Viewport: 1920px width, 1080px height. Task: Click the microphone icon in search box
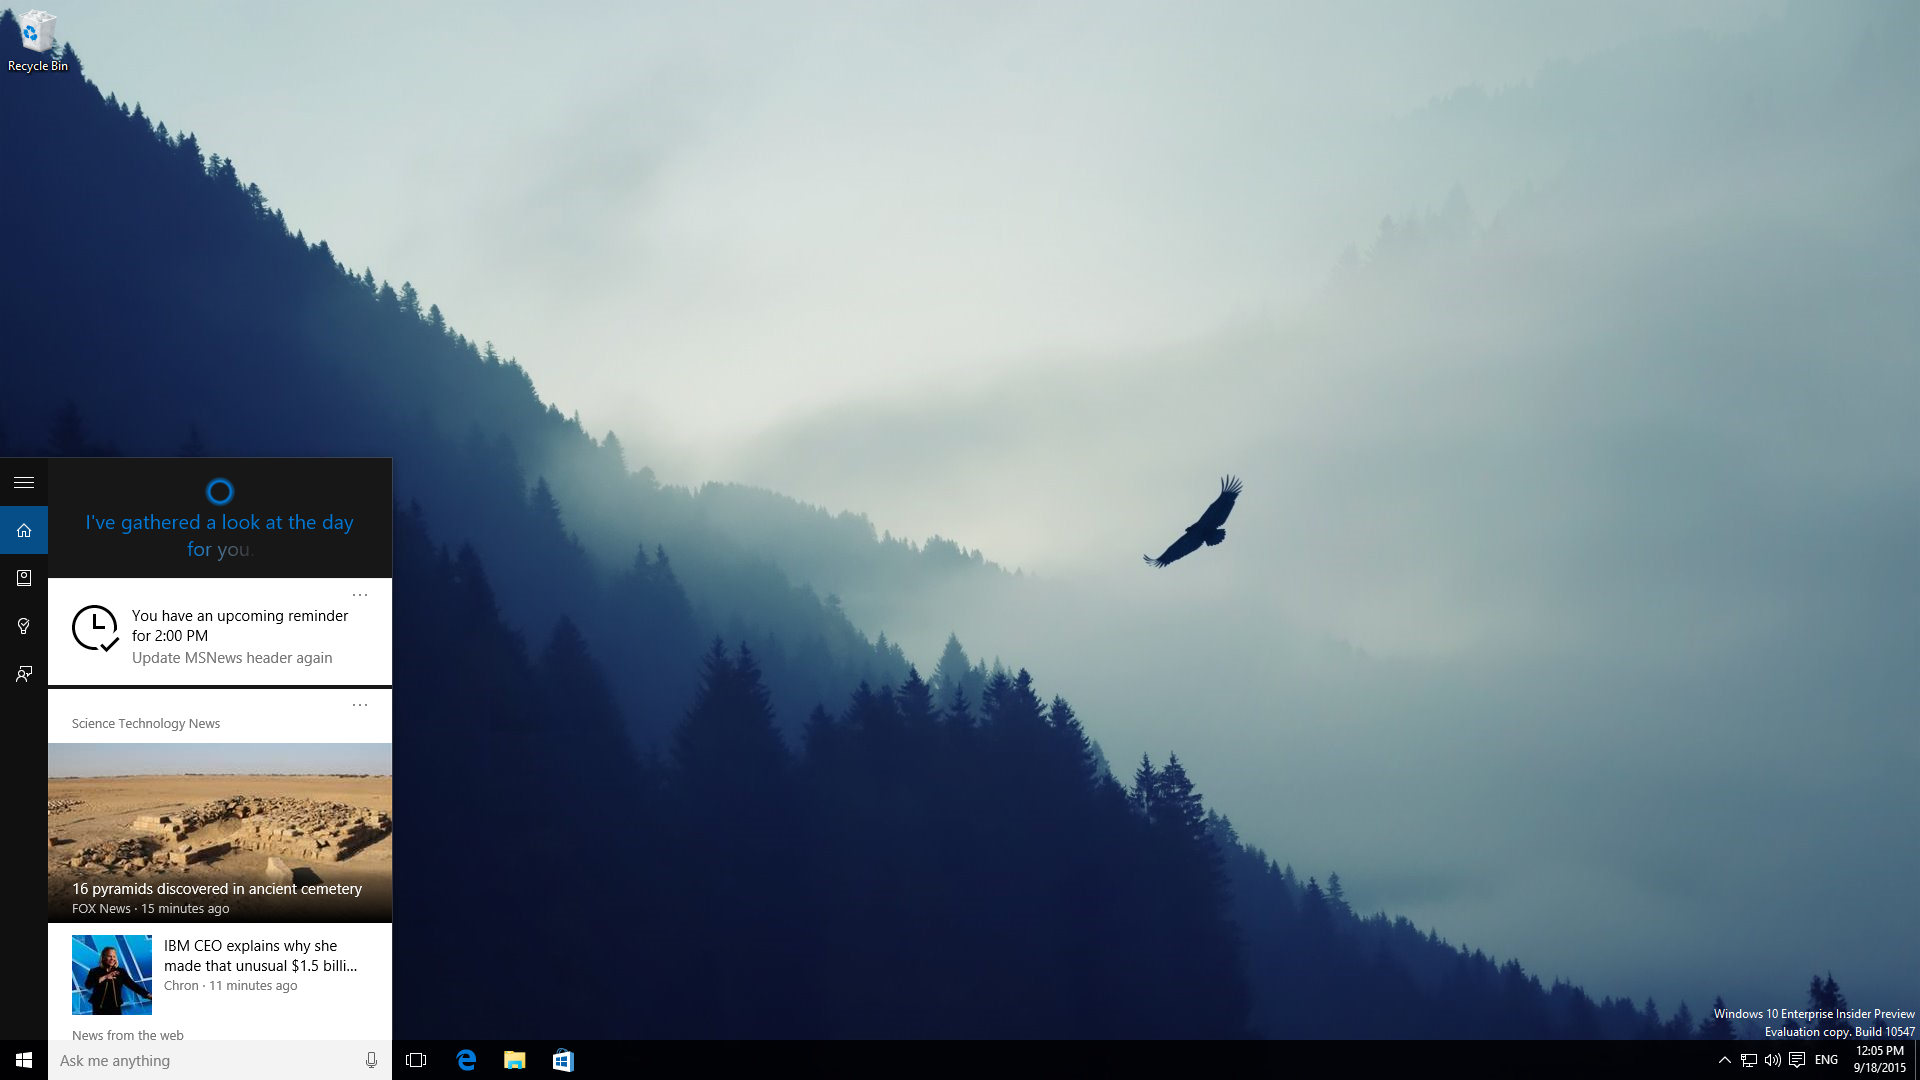pyautogui.click(x=371, y=1060)
